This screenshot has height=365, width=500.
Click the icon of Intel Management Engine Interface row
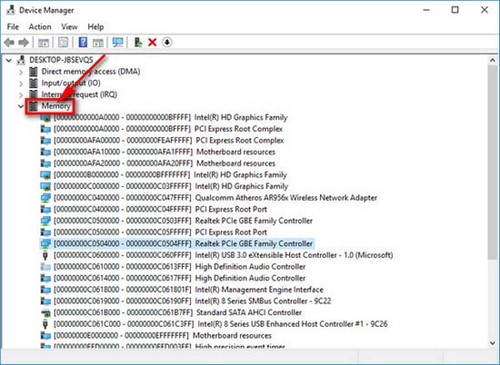(x=45, y=290)
